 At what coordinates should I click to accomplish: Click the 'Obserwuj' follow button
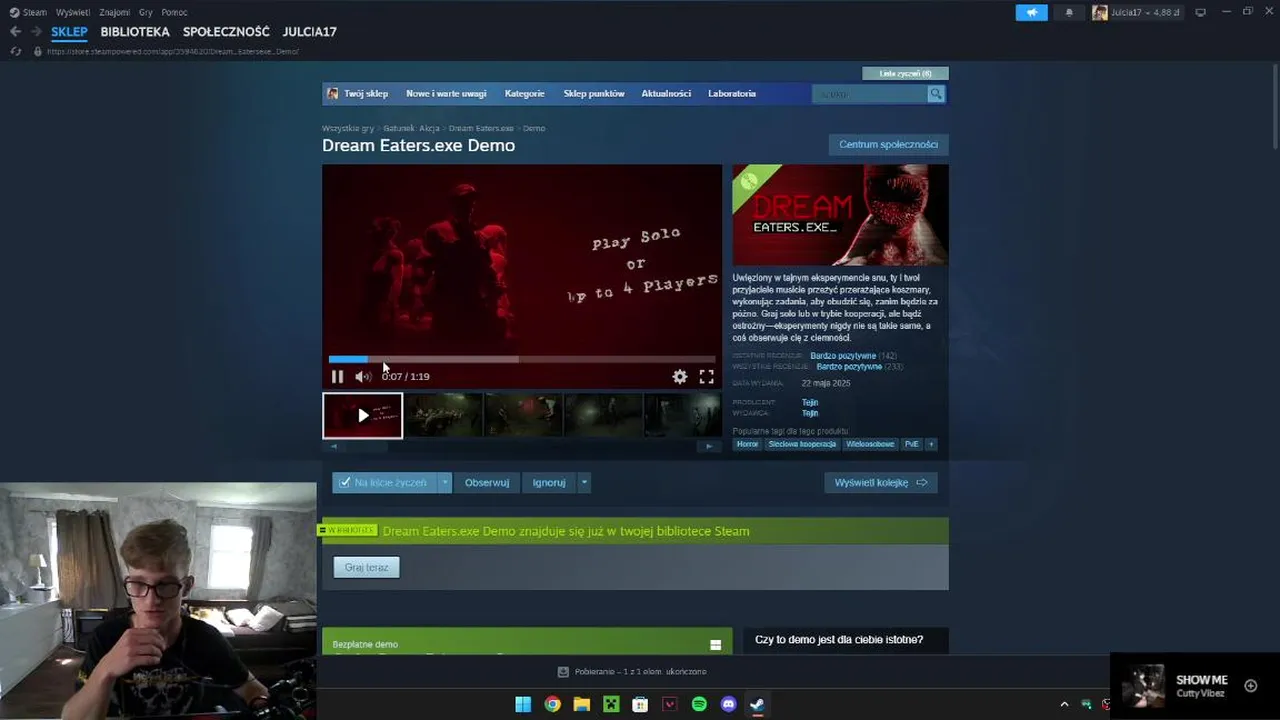[487, 482]
